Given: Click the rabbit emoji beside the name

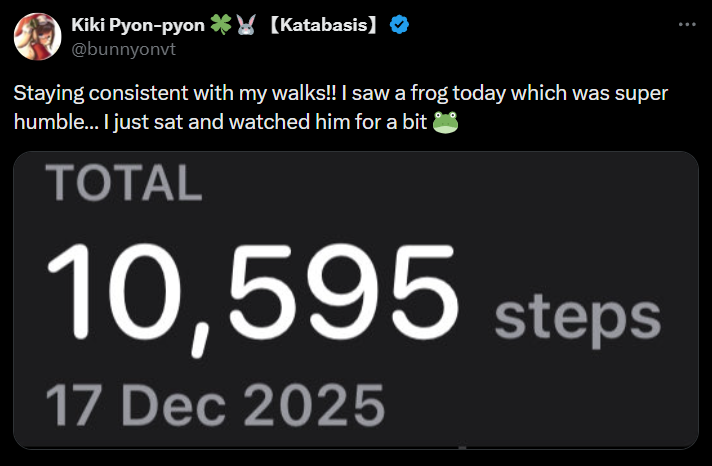Looking at the screenshot, I should pyautogui.click(x=245, y=25).
